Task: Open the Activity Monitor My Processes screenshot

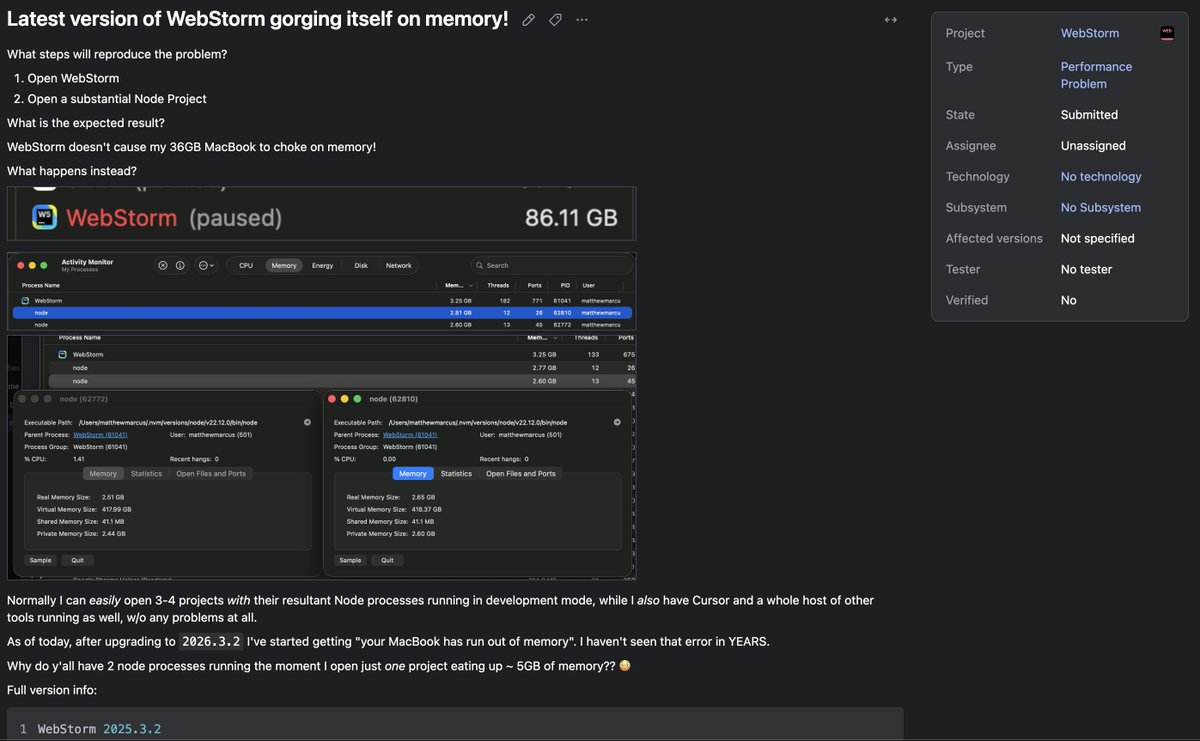Action: tap(322, 293)
